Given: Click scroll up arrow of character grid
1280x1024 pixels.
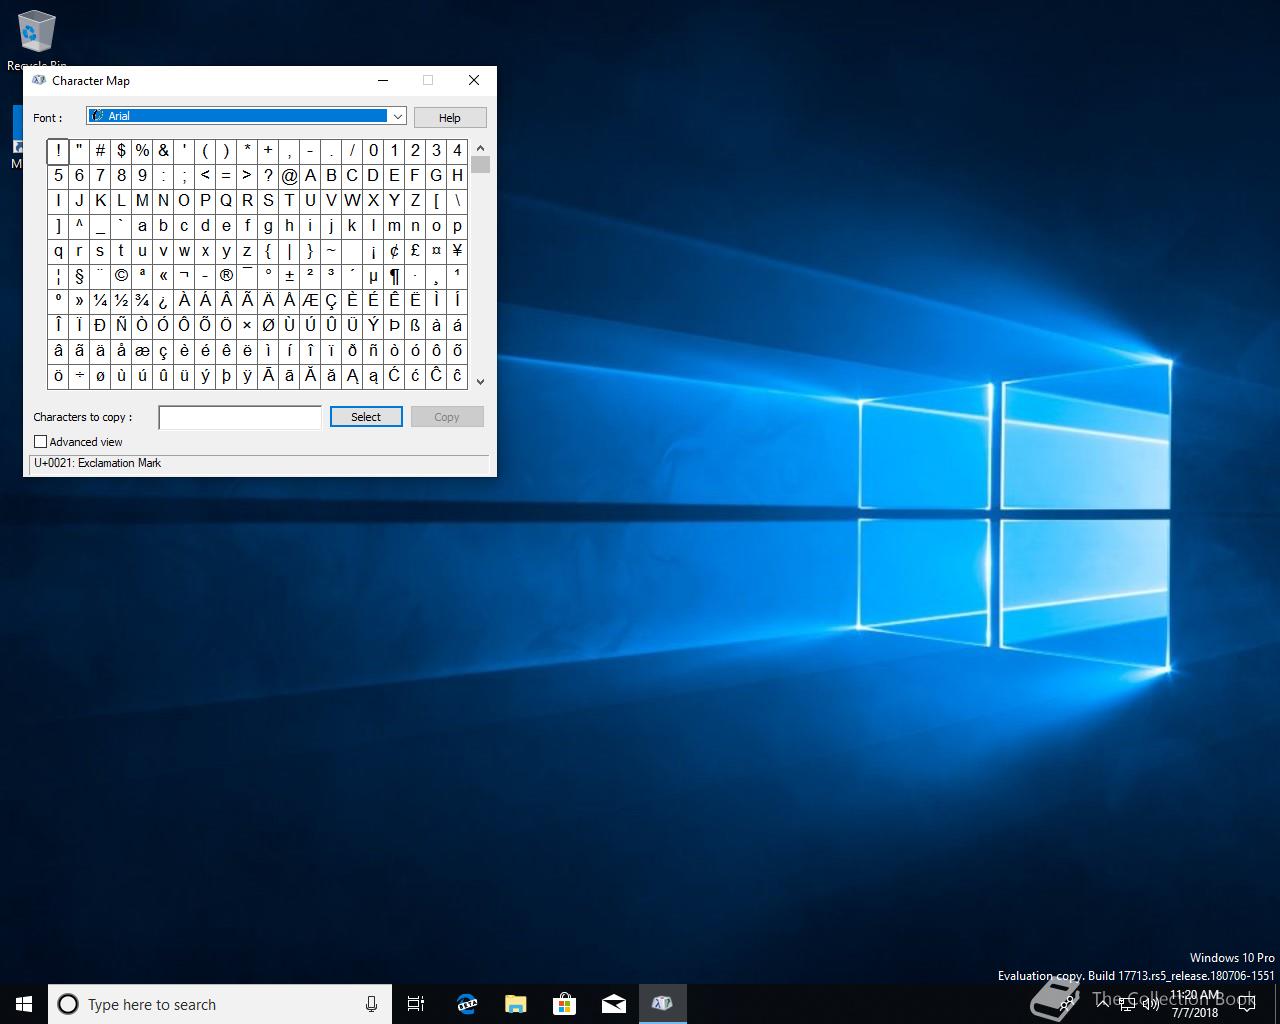Looking at the screenshot, I should point(480,148).
